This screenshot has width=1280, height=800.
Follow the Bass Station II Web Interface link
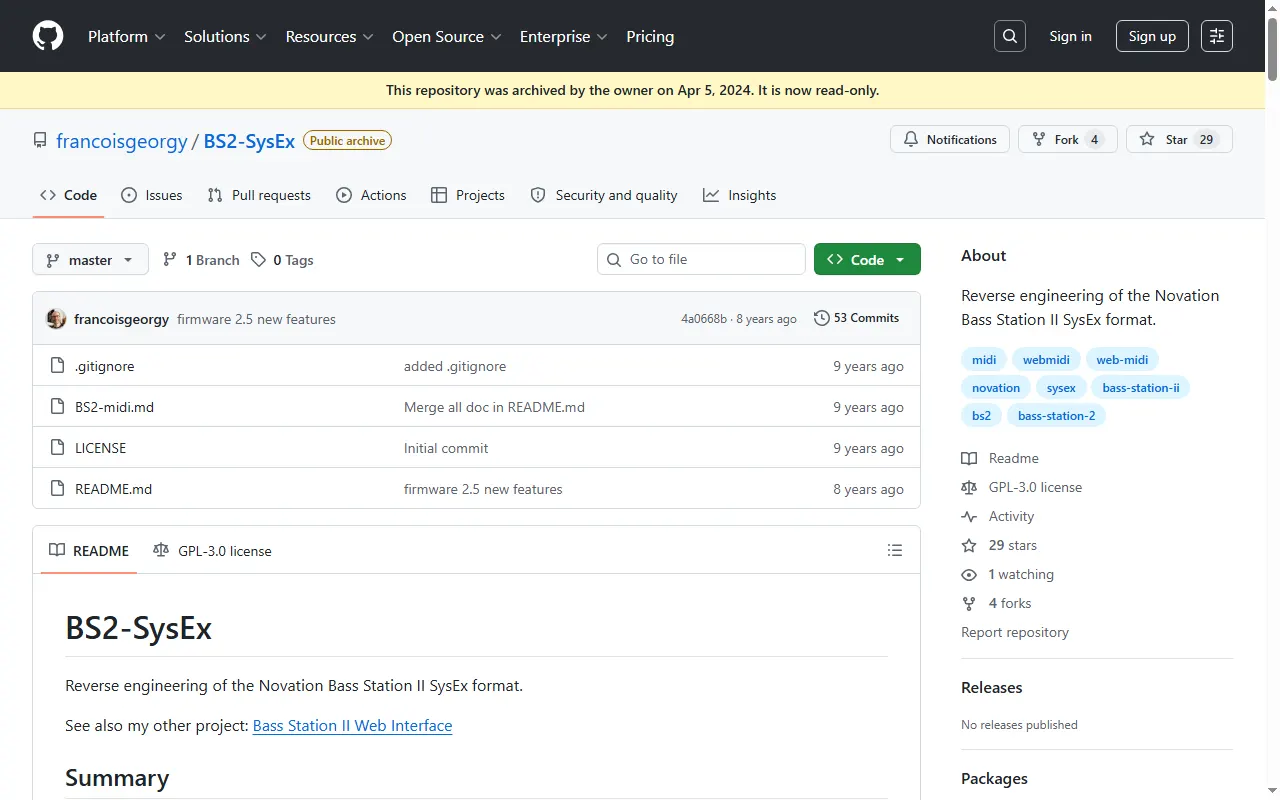point(352,725)
